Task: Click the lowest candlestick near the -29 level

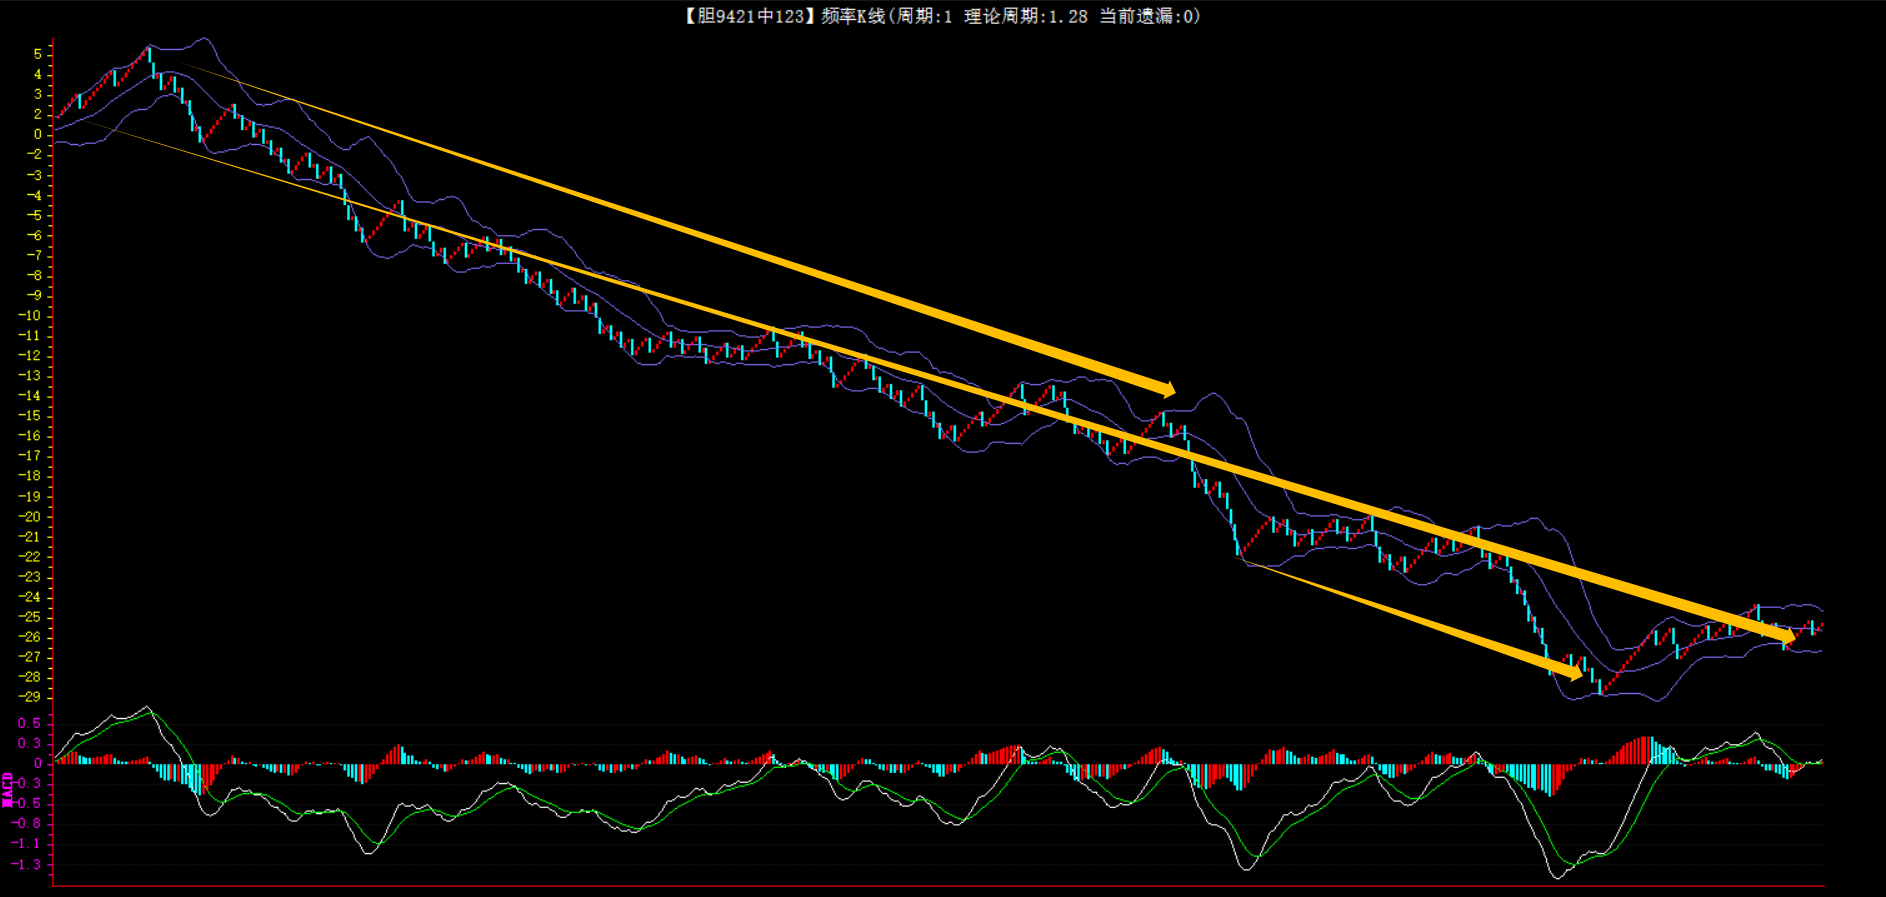Action: [1600, 686]
